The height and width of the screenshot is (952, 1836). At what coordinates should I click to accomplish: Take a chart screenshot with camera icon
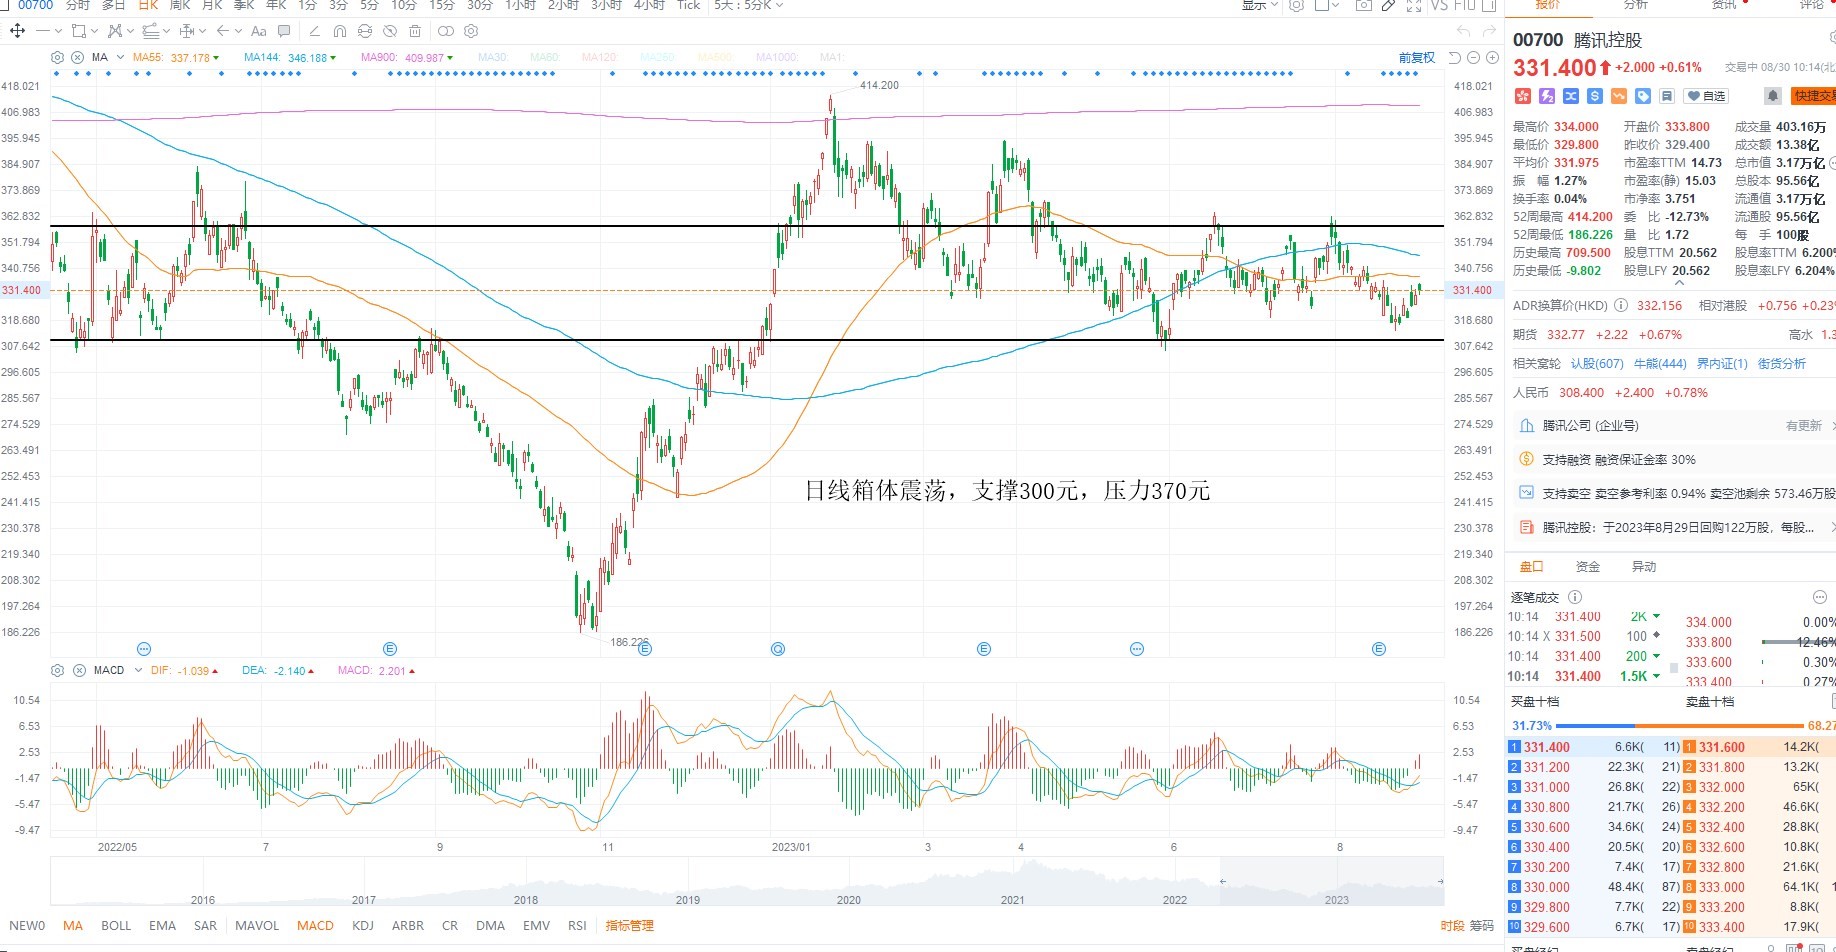click(x=1363, y=5)
